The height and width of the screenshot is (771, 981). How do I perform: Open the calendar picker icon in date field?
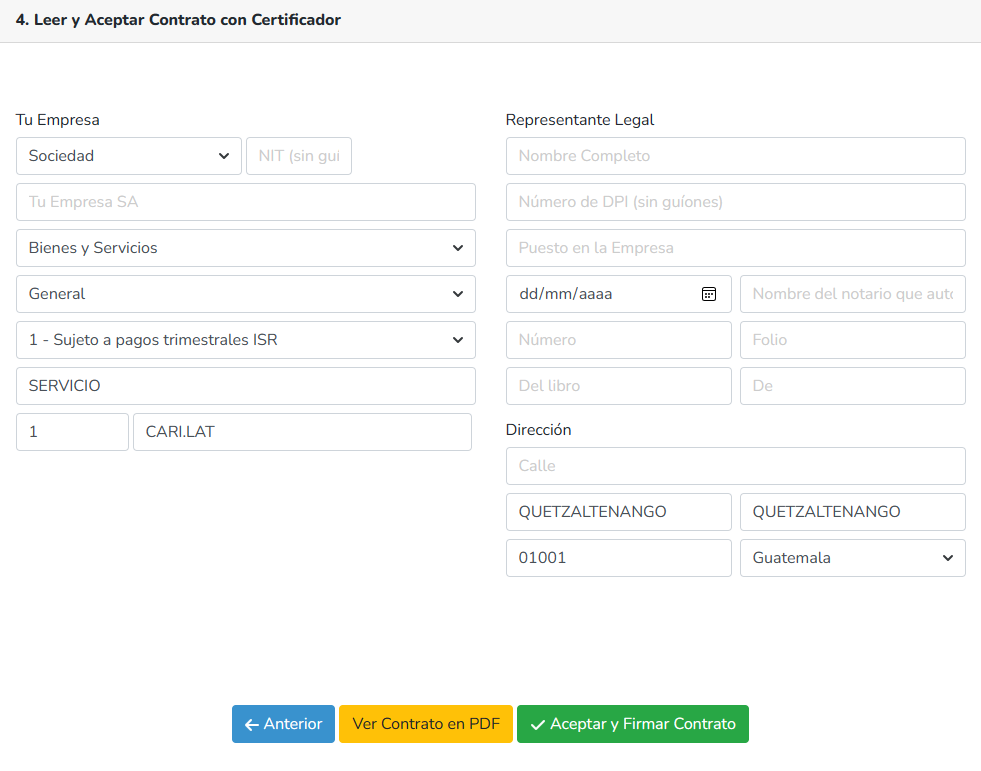(x=709, y=294)
